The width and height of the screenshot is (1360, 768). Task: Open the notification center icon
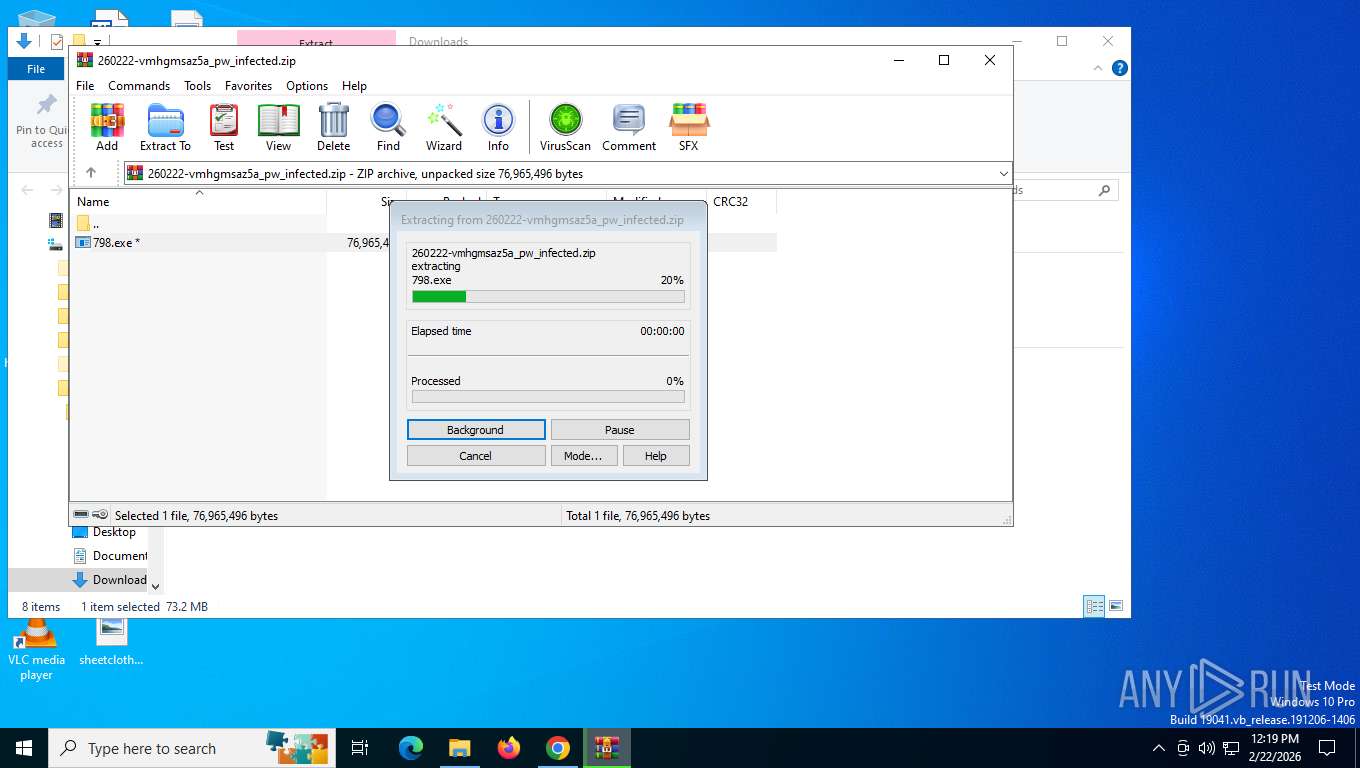(1327, 748)
